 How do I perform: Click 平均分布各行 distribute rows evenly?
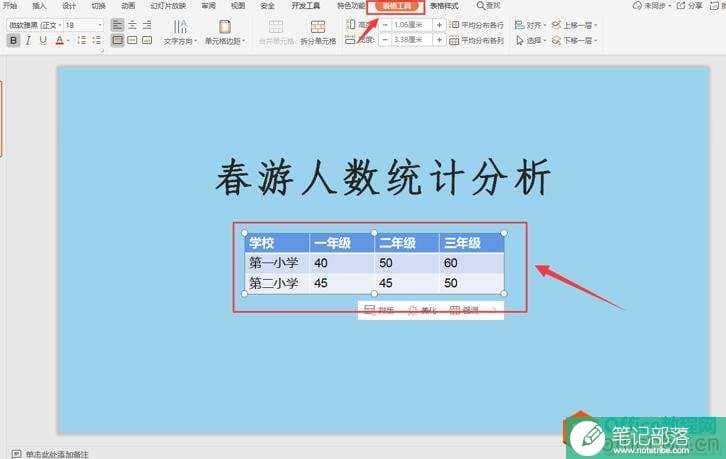477,25
